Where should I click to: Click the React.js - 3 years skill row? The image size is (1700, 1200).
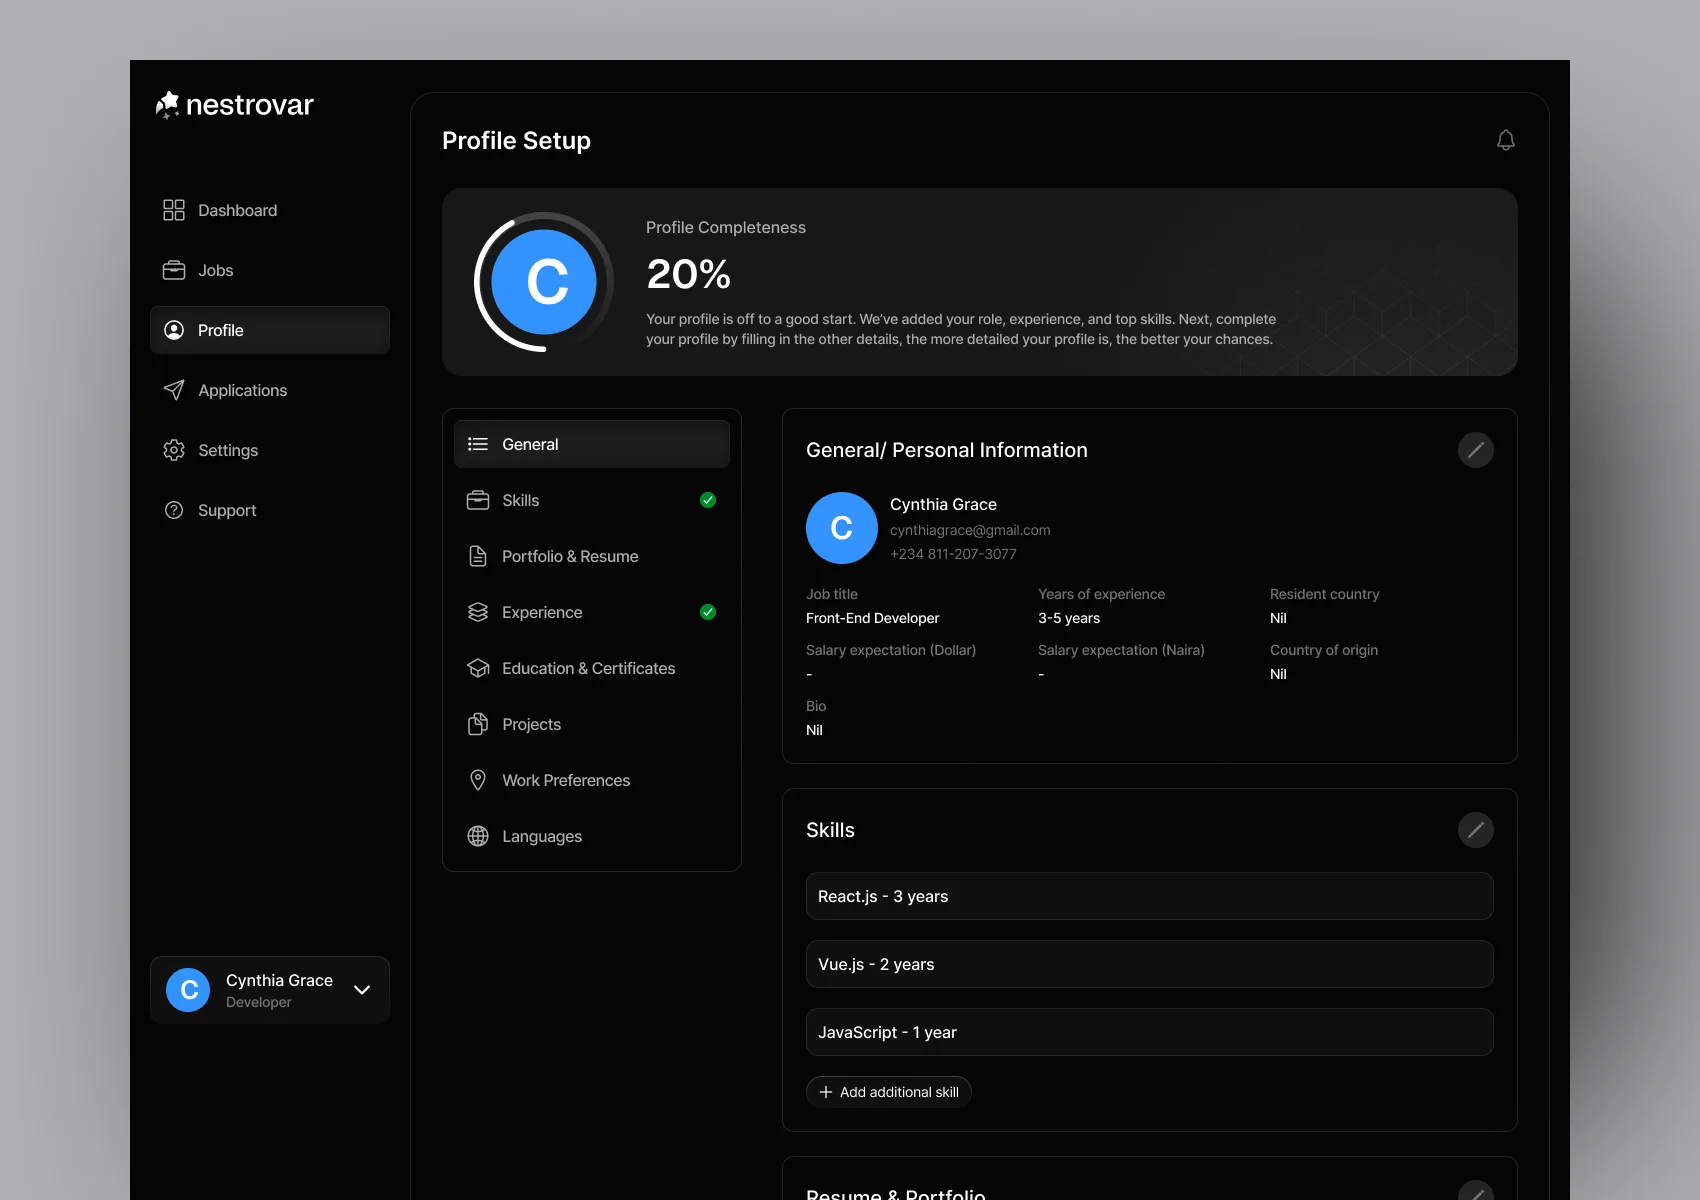point(1150,896)
